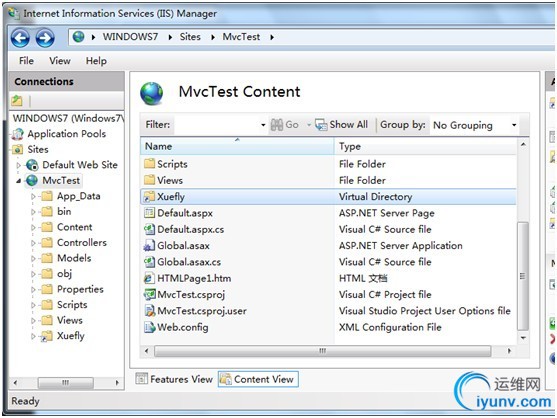Viewport: 557px width, 418px height.
Task: Click MvcTest in the address breadcrumb
Action: [x=241, y=37]
